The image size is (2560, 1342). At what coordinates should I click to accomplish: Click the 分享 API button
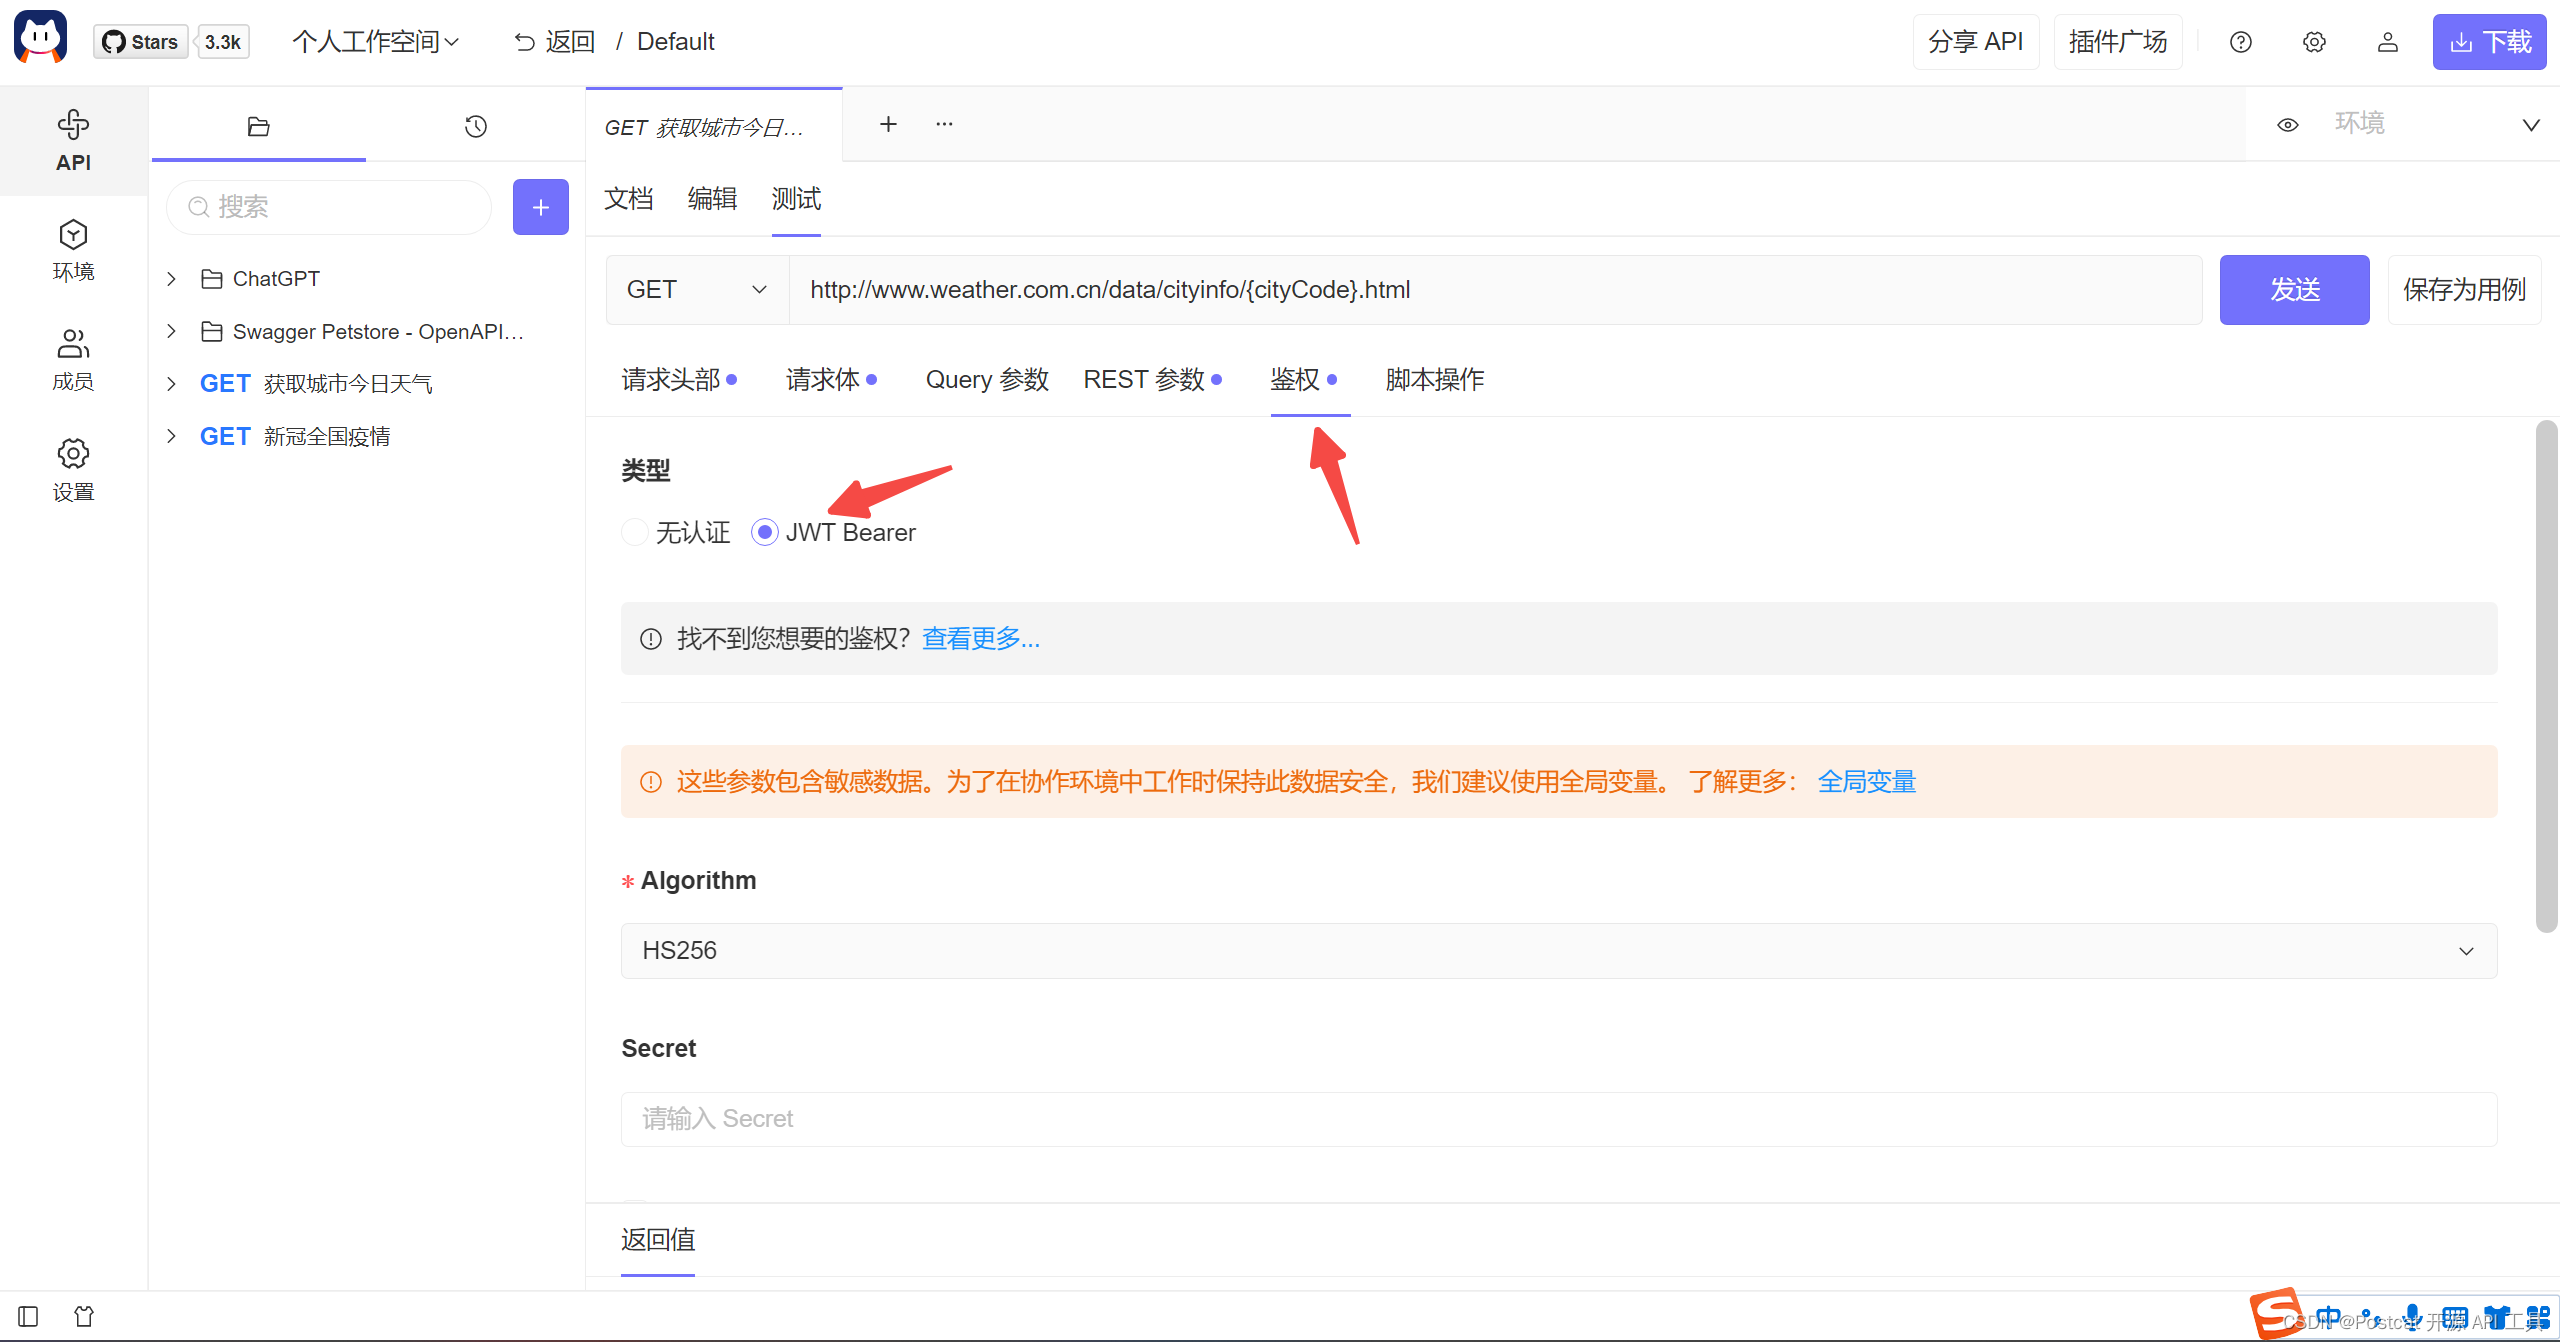[1976, 42]
